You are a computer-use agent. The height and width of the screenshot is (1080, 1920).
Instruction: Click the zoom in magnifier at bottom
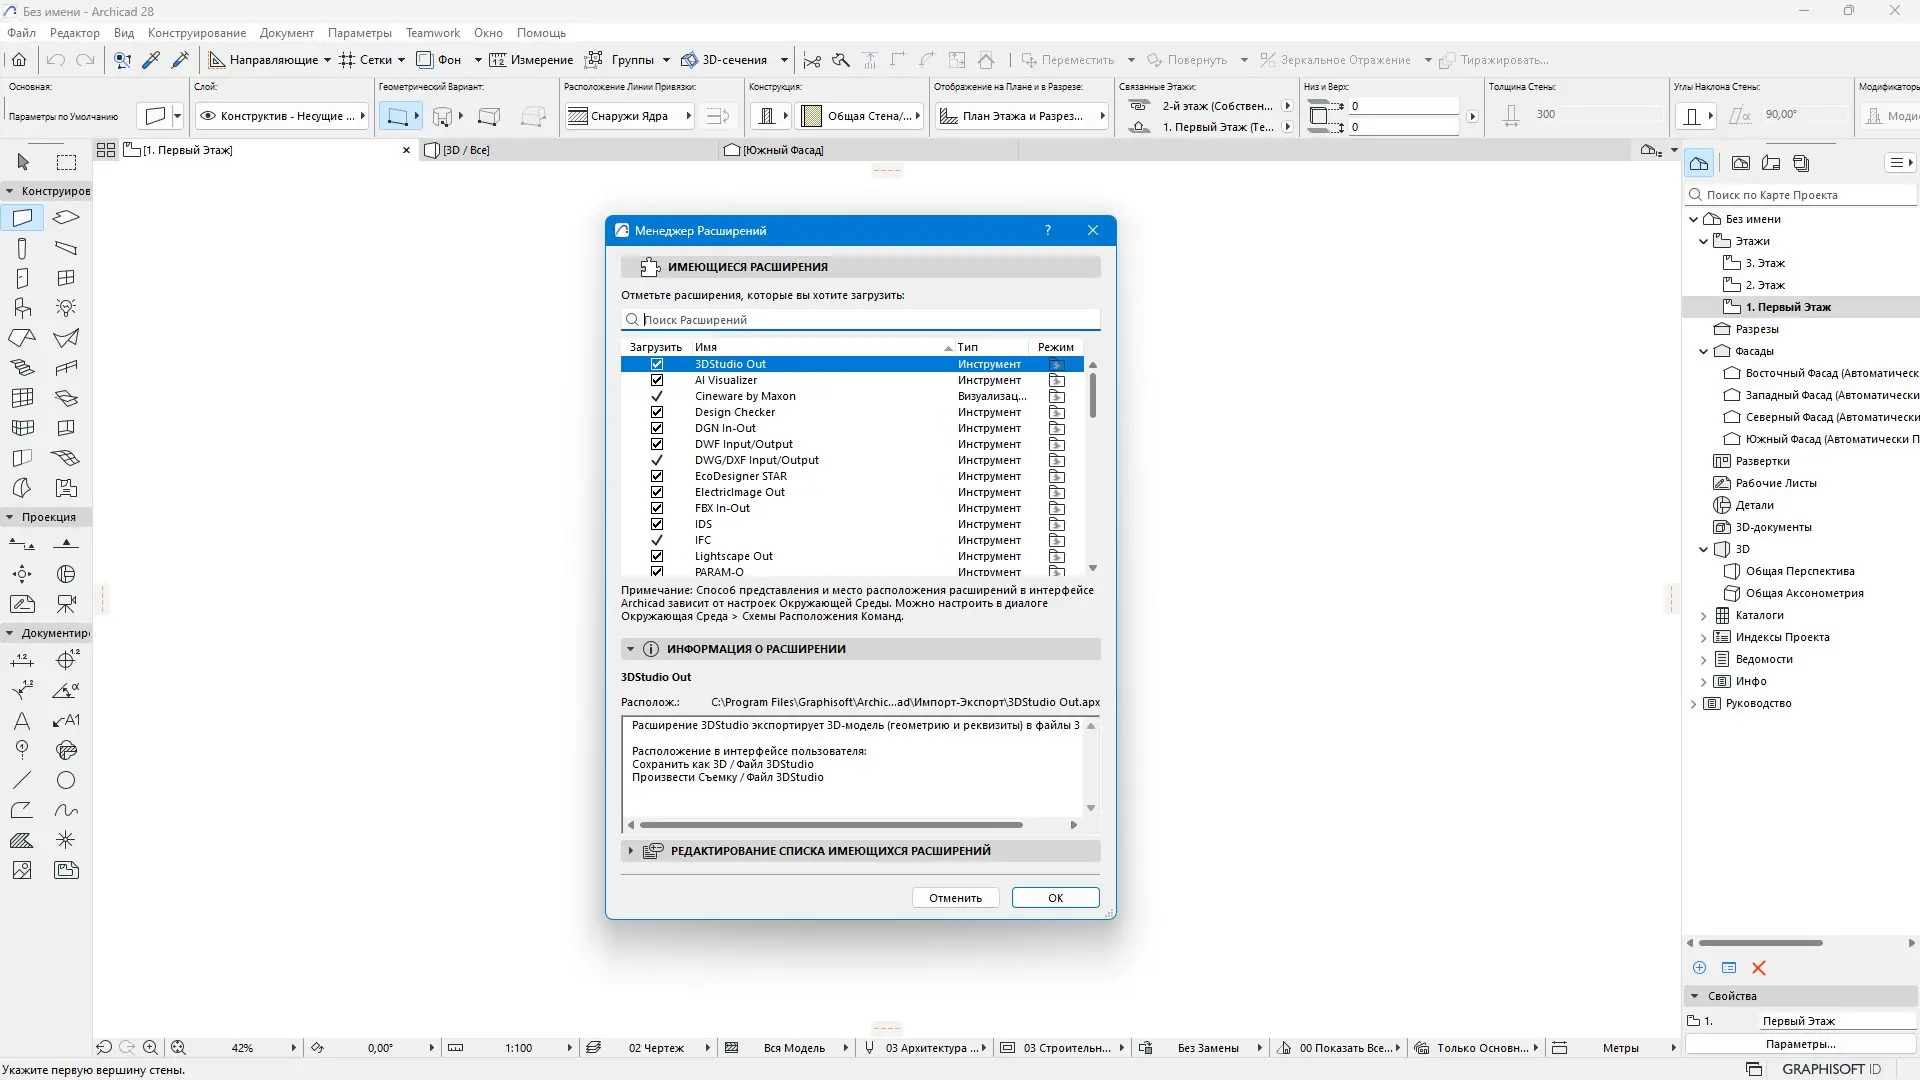[150, 1048]
